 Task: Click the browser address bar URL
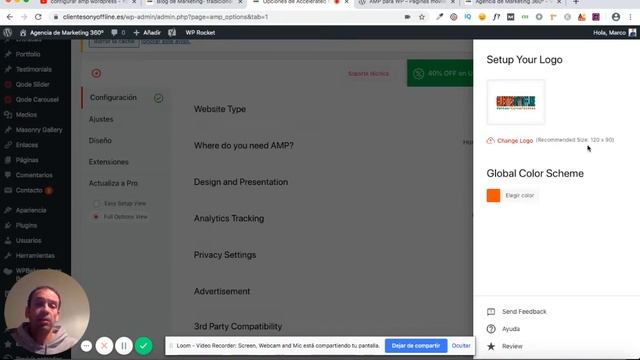[165, 17]
